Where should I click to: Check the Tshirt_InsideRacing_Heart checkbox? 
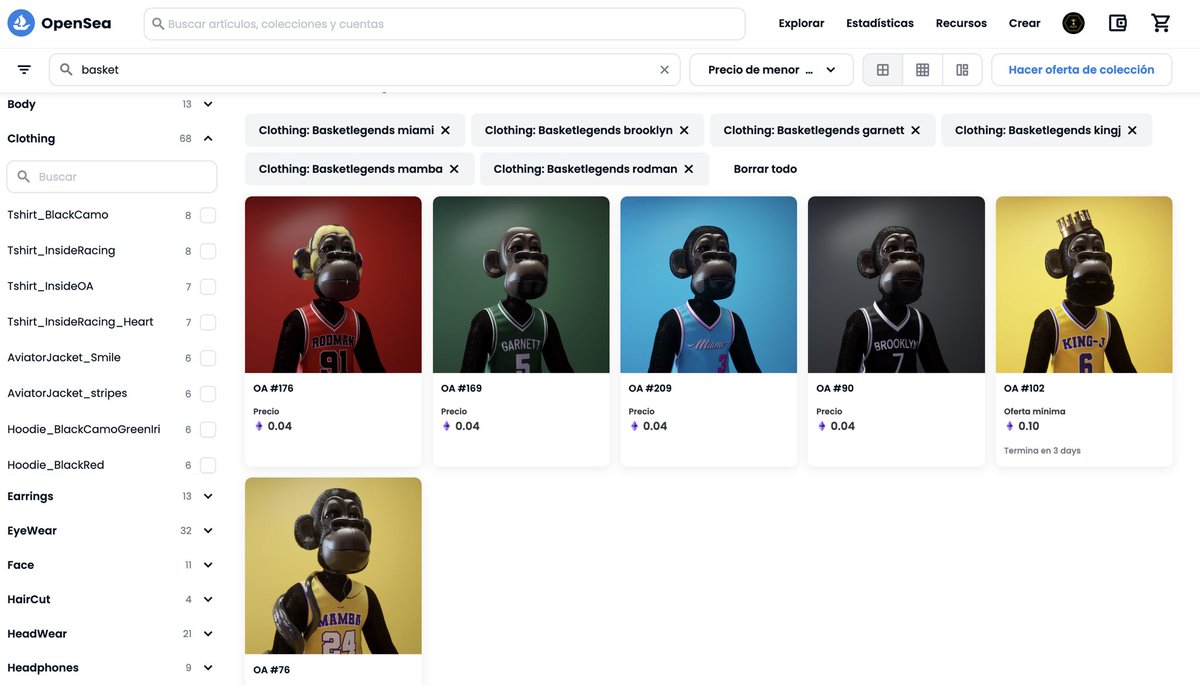(208, 322)
